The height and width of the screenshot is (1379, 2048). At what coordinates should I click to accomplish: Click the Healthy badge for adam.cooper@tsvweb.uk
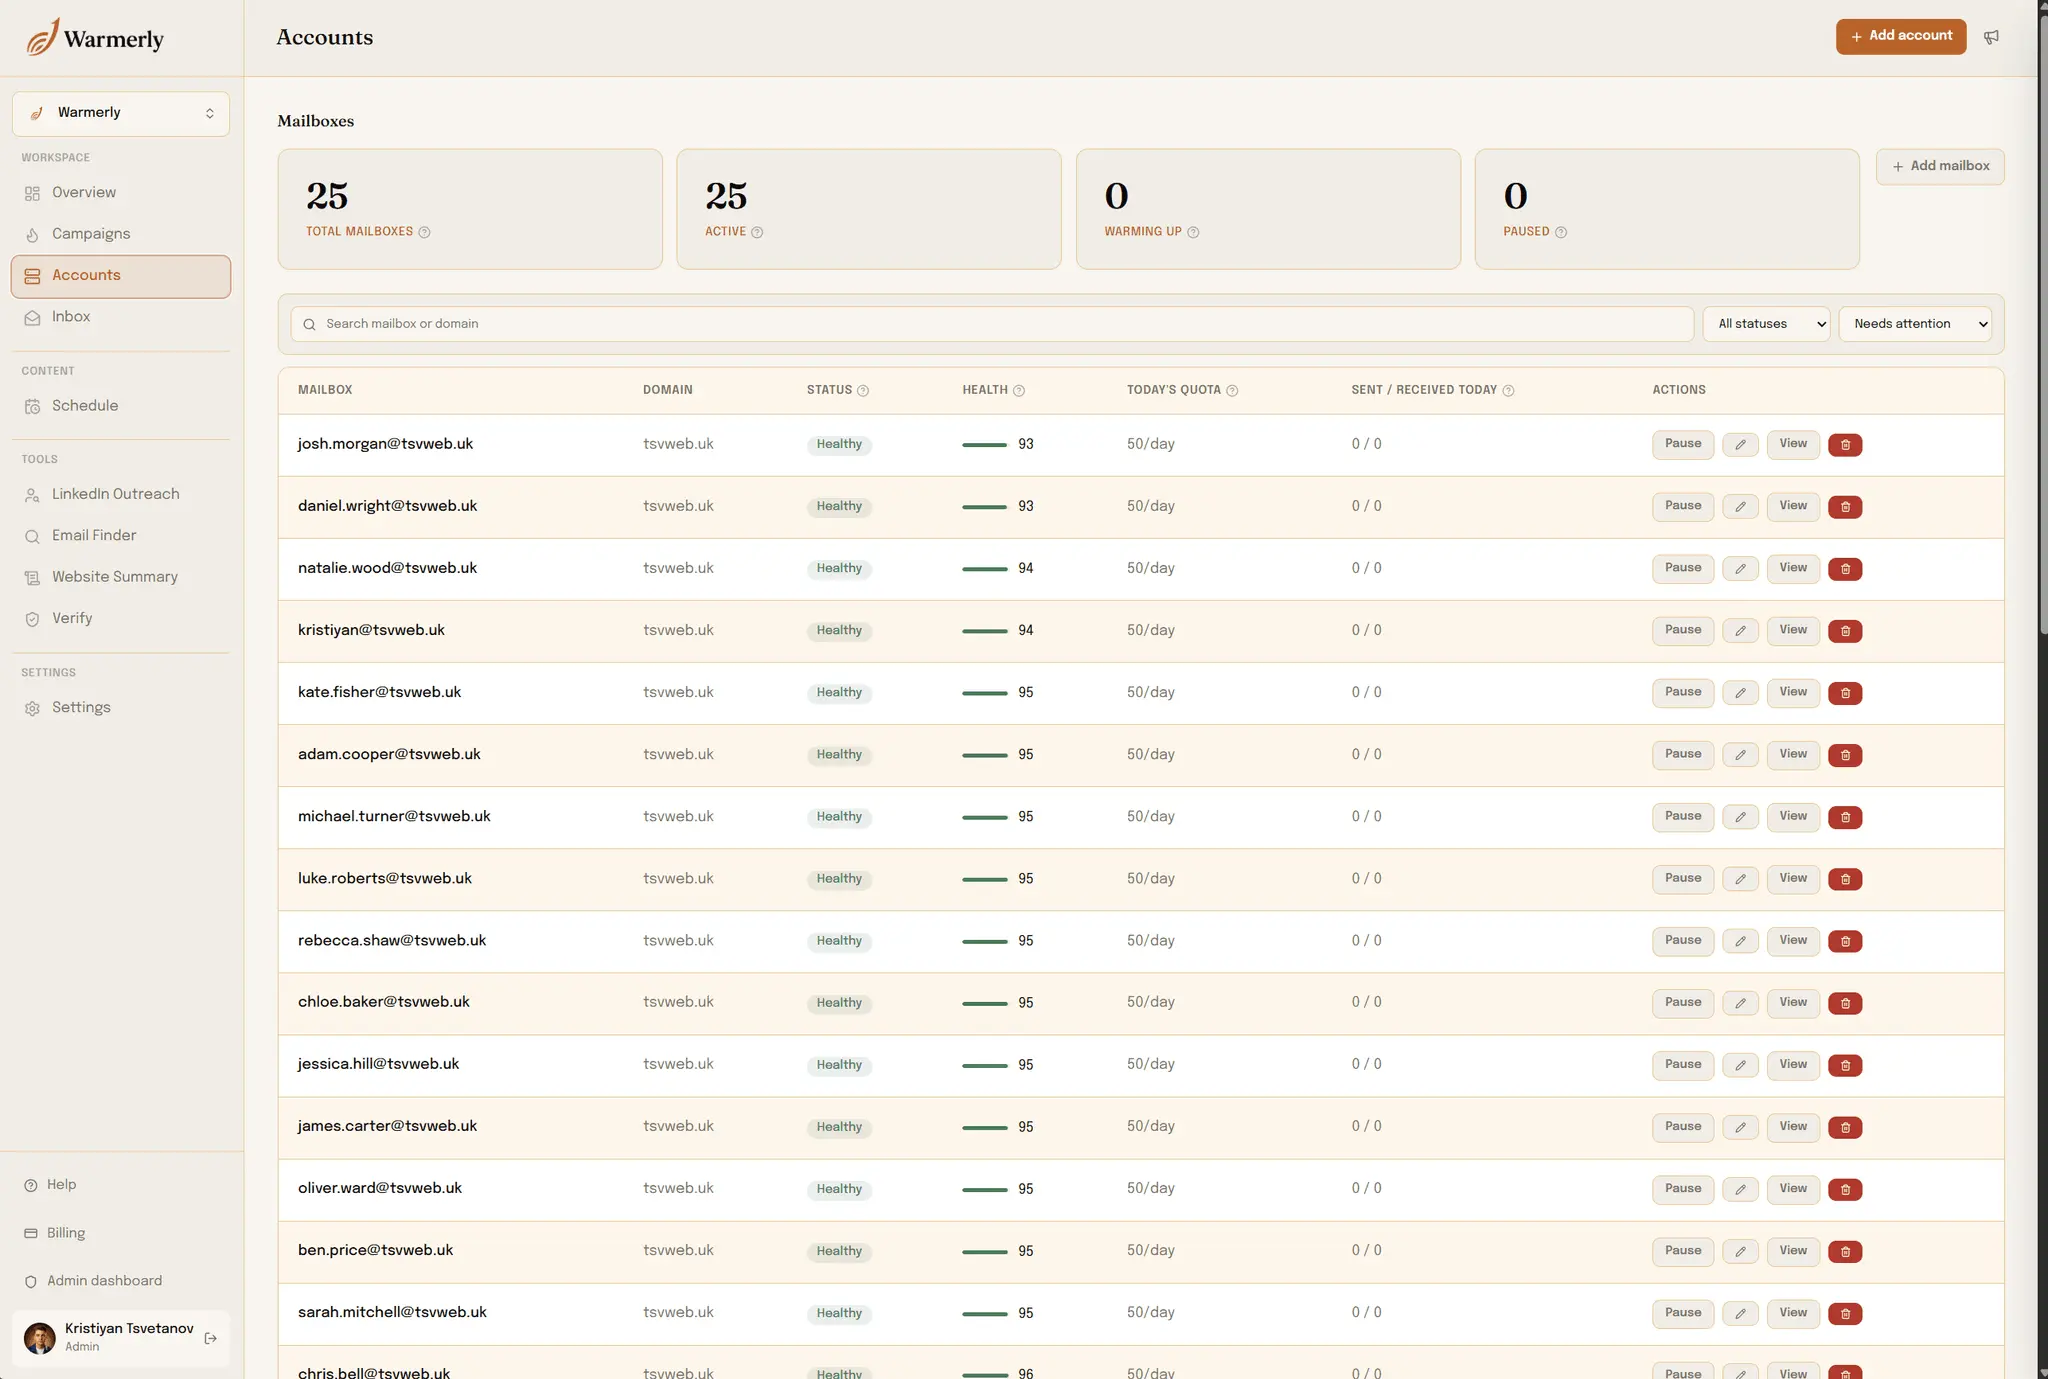click(x=839, y=755)
